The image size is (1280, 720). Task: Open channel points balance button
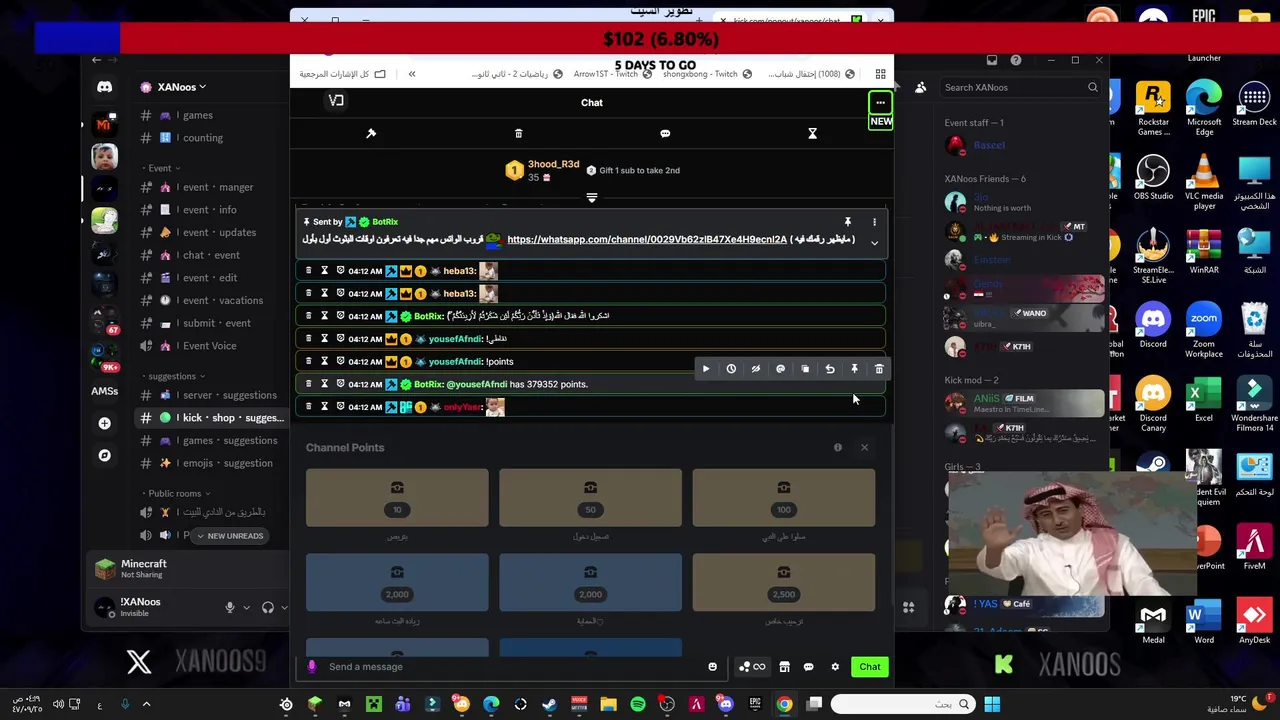(751, 667)
